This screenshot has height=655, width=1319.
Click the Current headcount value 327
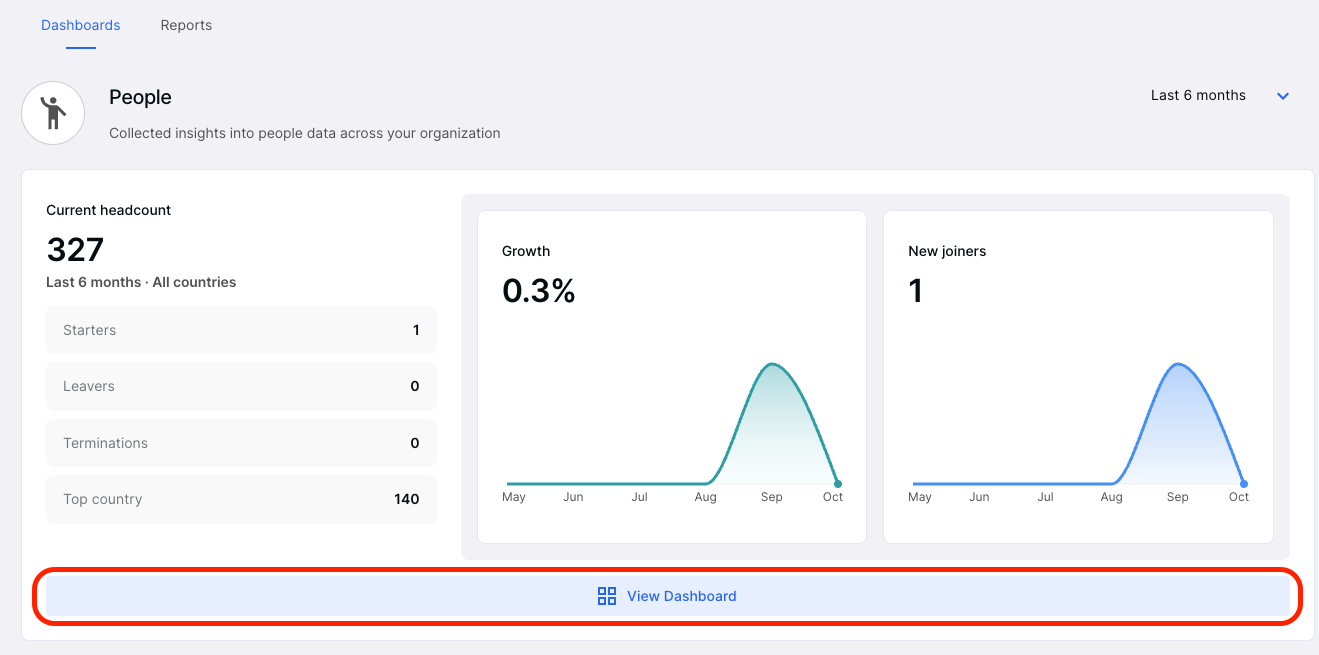click(x=75, y=249)
